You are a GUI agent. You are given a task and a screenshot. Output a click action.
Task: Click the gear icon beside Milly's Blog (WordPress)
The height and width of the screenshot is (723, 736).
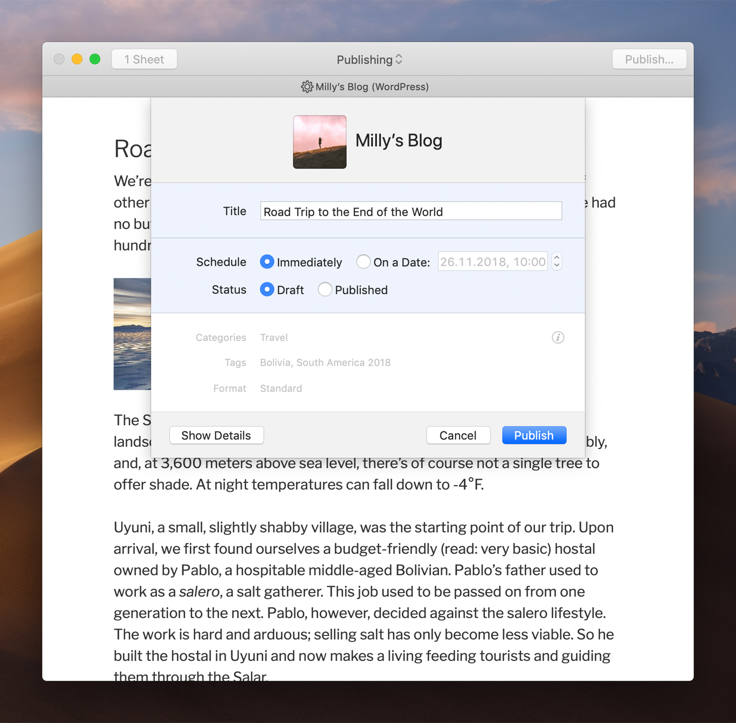coord(307,87)
